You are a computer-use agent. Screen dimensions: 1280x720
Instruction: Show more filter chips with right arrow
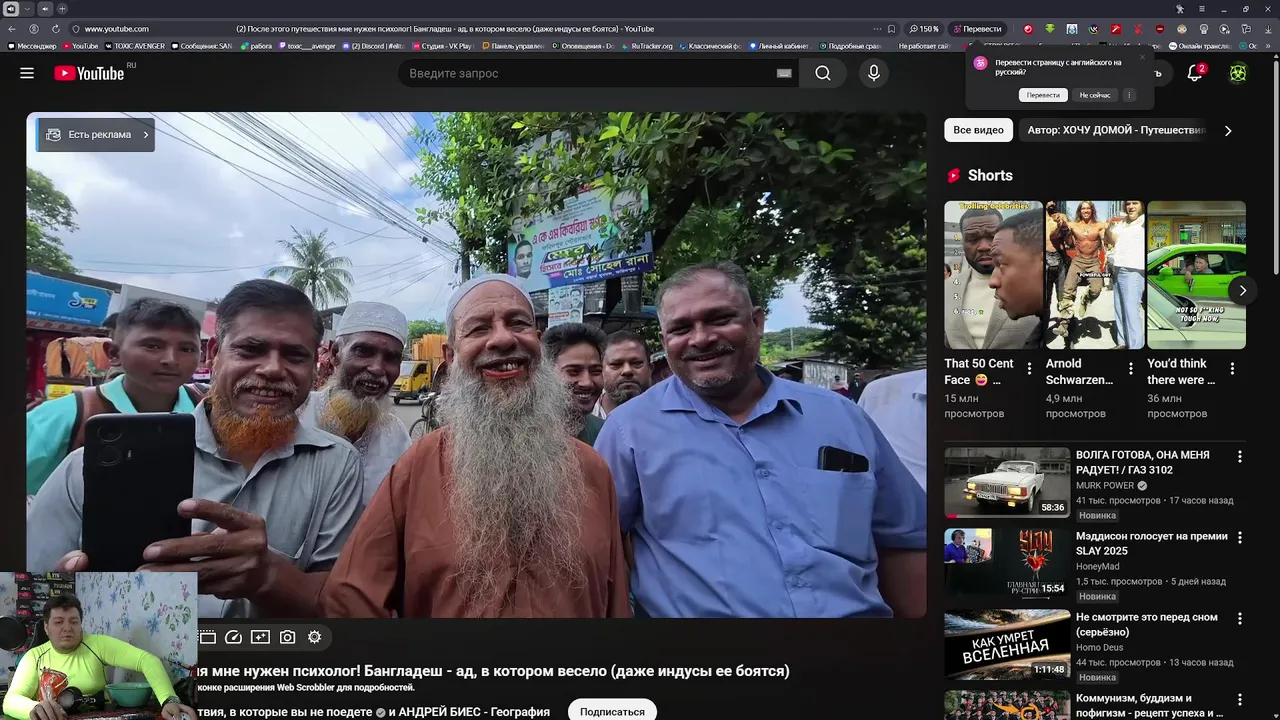(1228, 130)
